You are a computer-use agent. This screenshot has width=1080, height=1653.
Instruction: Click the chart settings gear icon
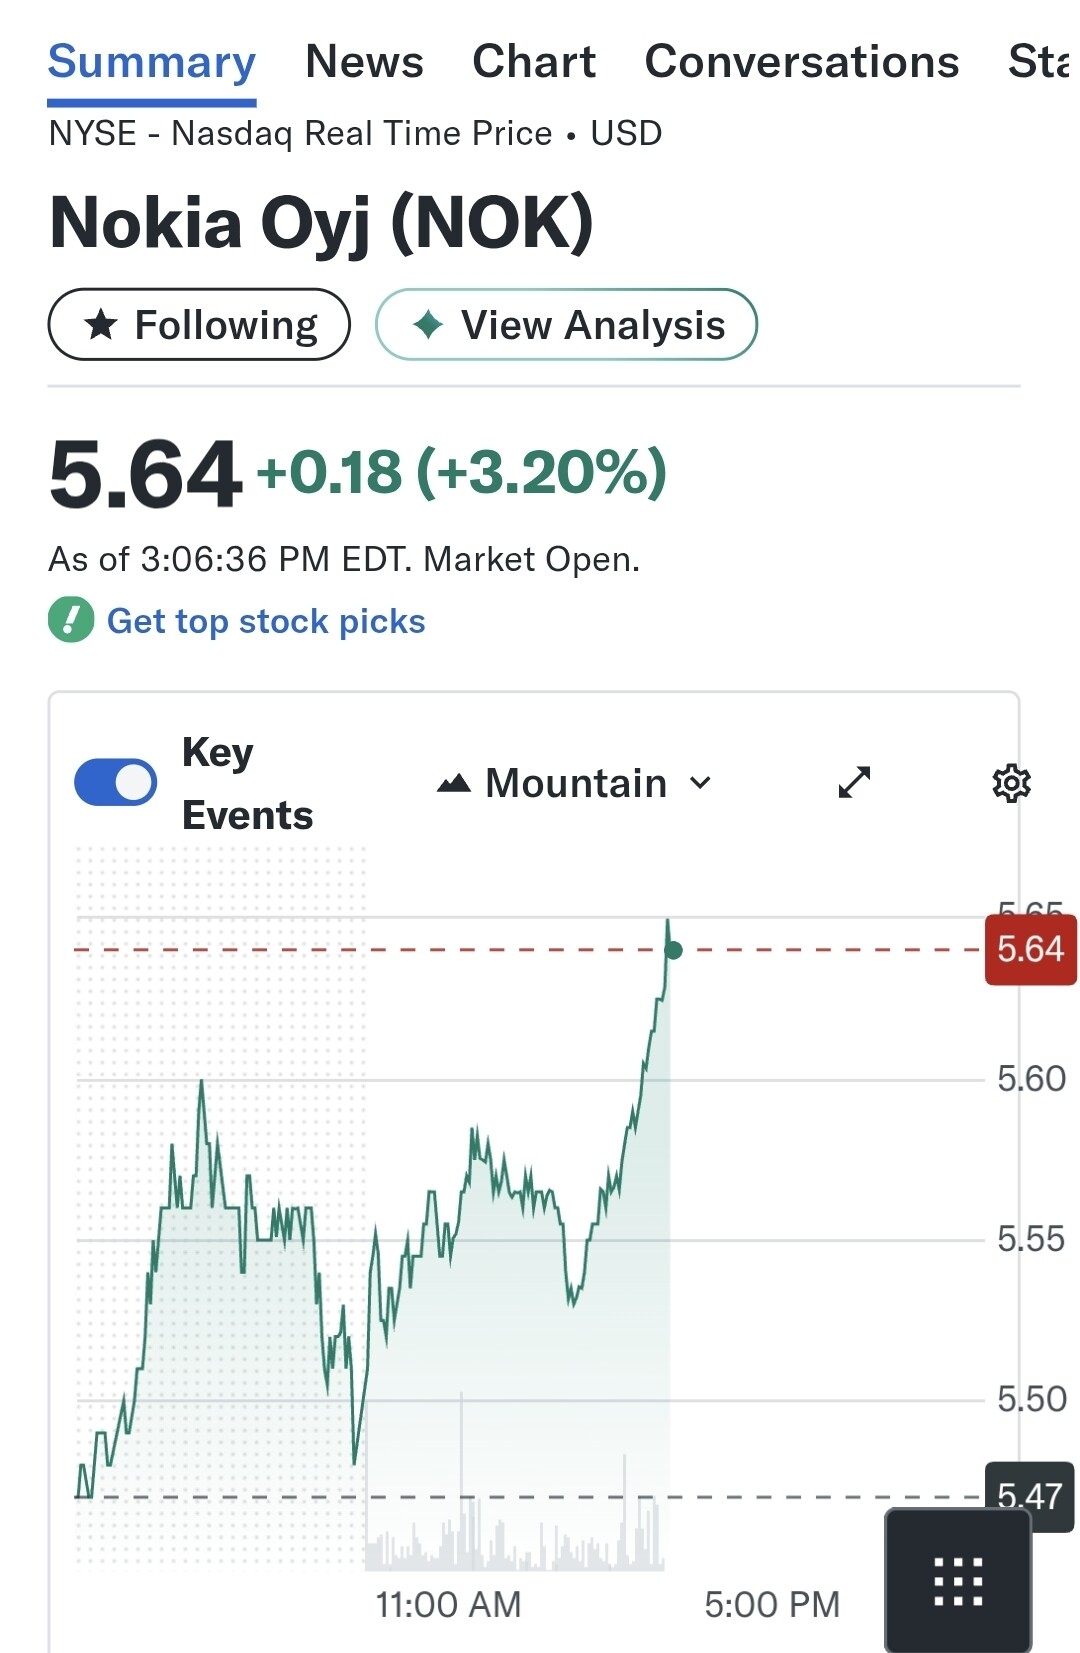click(x=1011, y=783)
